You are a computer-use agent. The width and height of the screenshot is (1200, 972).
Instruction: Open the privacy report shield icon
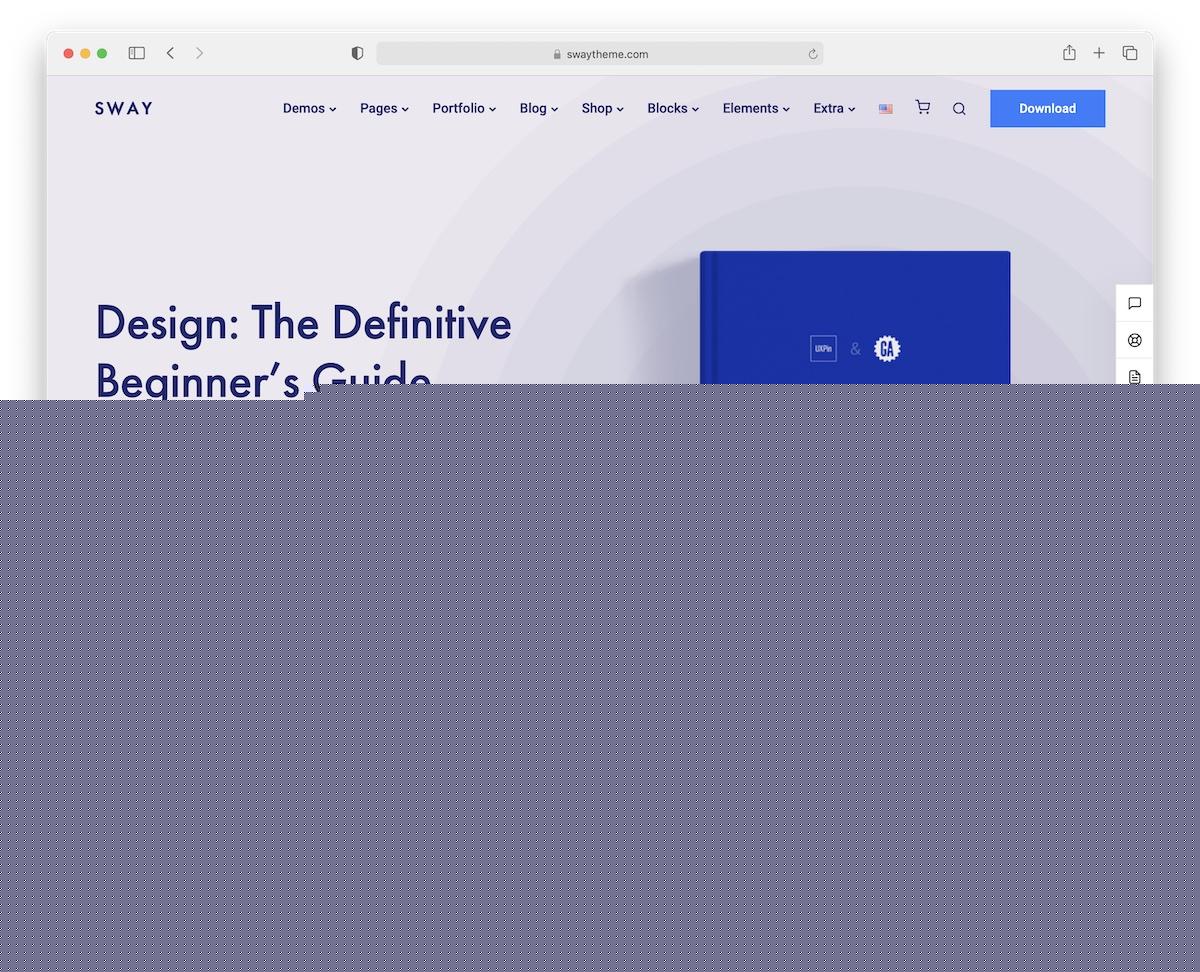coord(357,54)
